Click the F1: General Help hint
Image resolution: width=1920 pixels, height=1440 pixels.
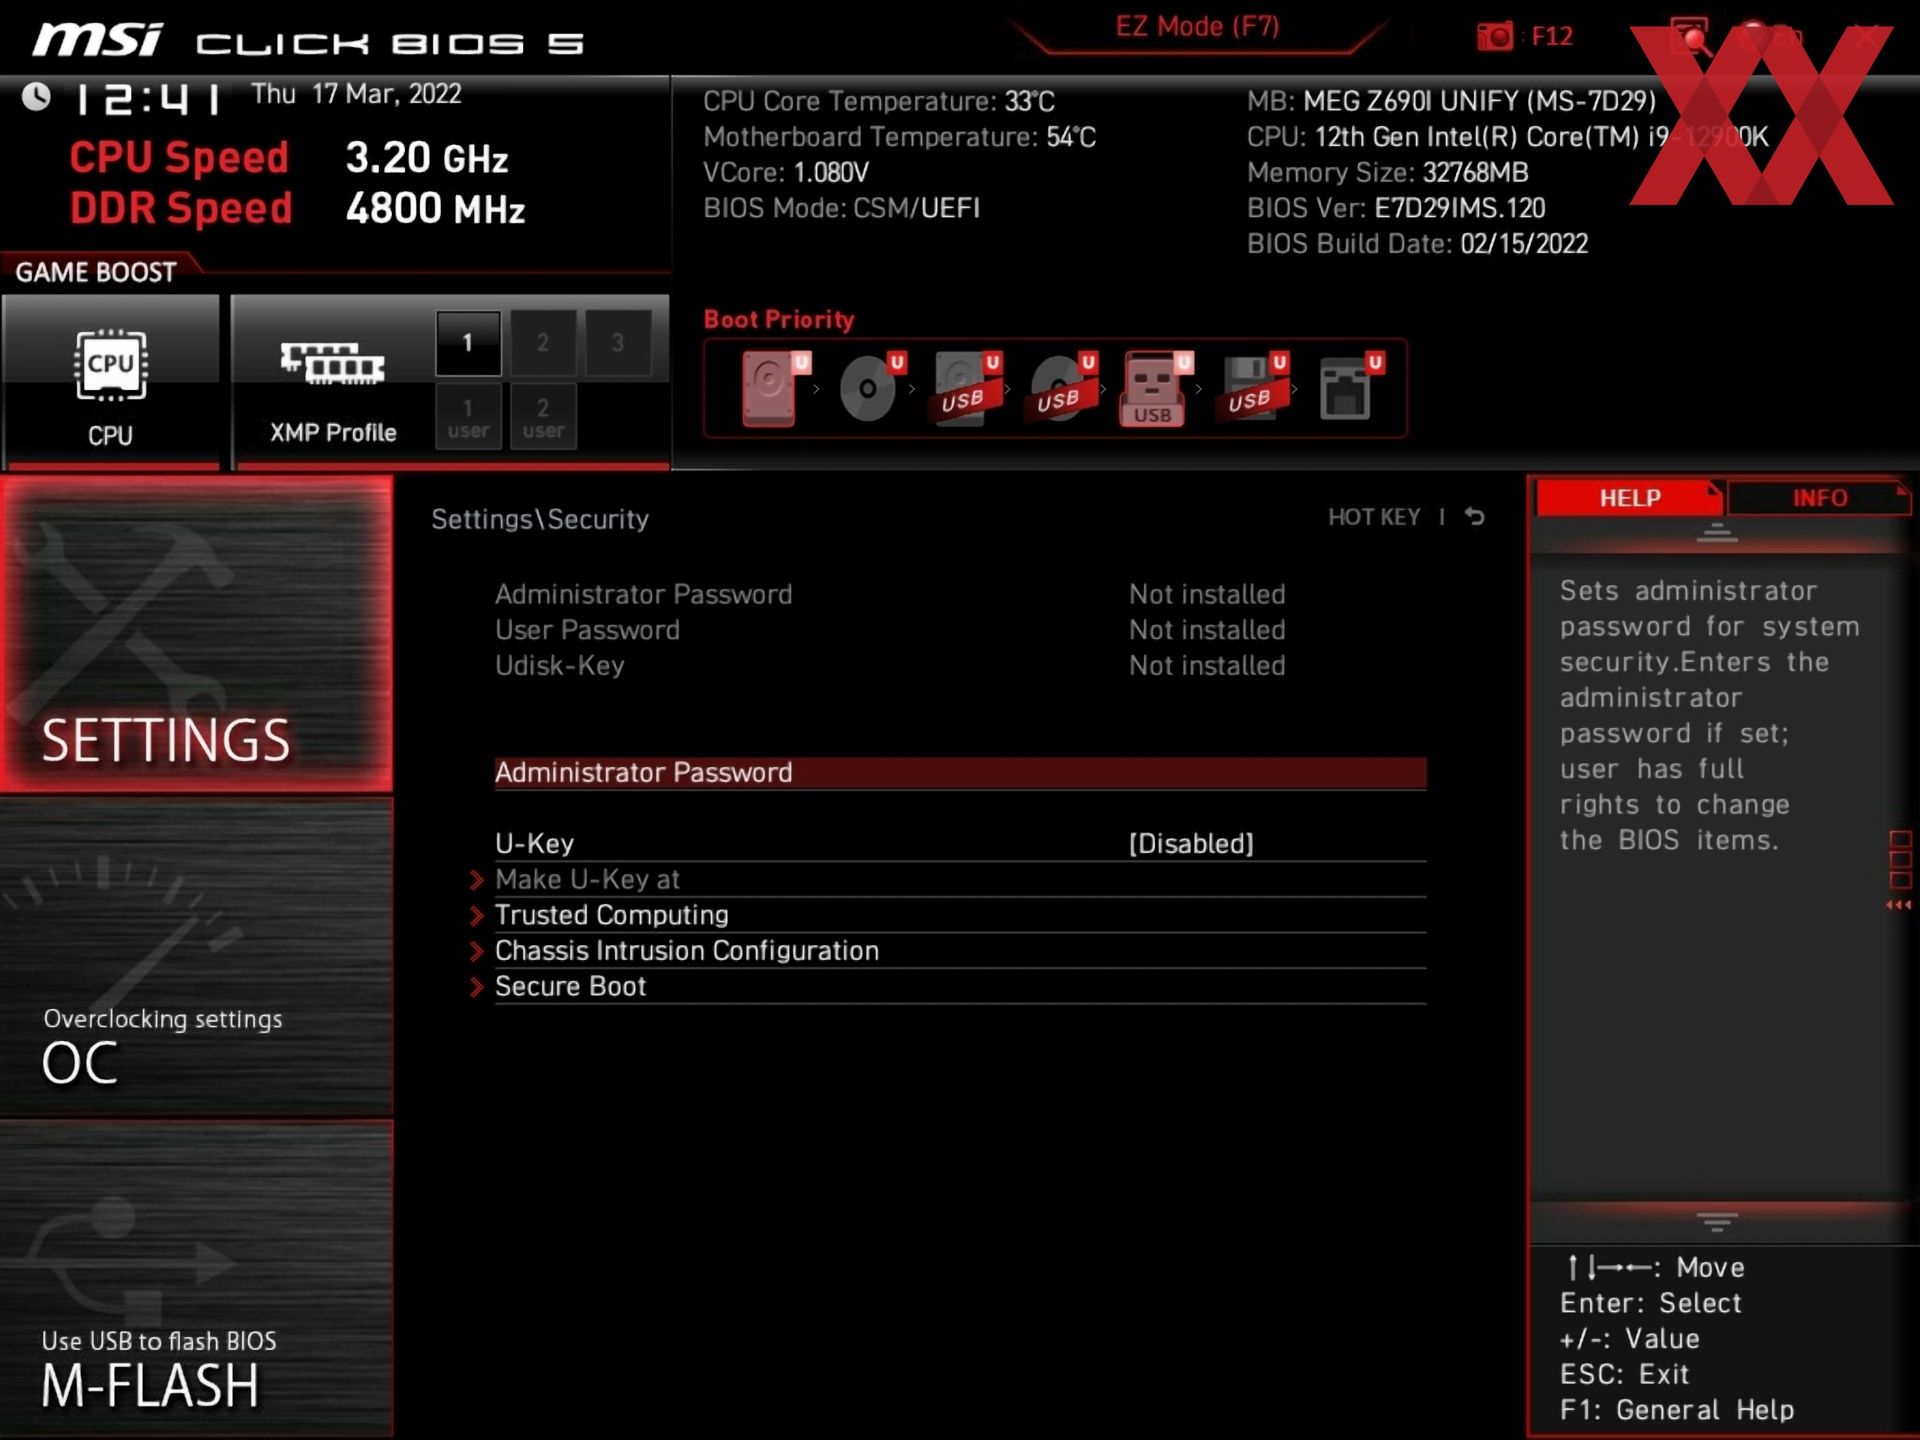1677,1410
